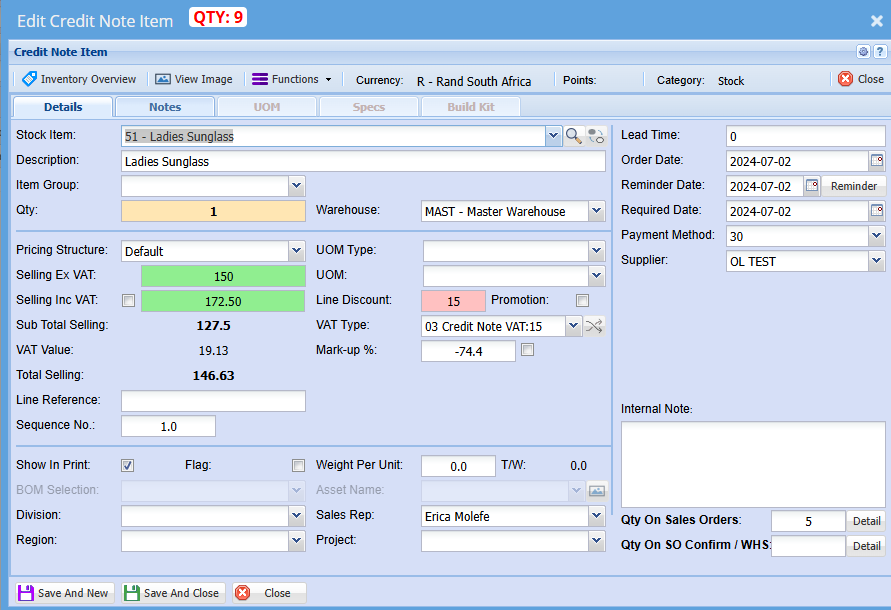Screen dimensions: 891x610
Task: Toggle the Selling Inc VAT checkbox
Action: pyautogui.click(x=128, y=300)
